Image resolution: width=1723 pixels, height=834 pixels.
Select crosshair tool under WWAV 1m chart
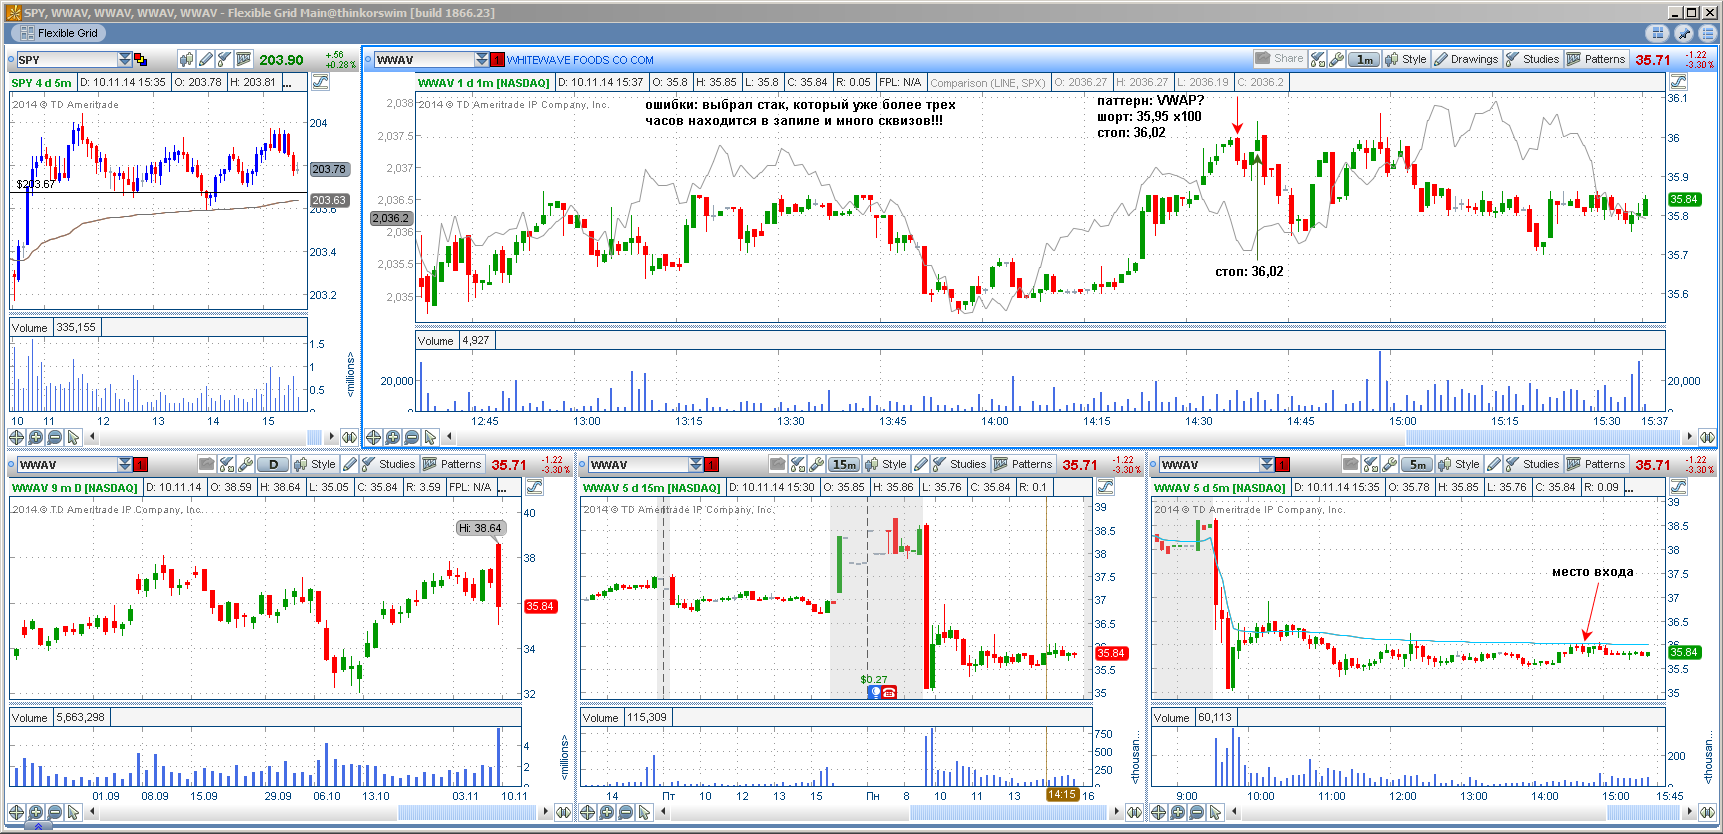[373, 437]
